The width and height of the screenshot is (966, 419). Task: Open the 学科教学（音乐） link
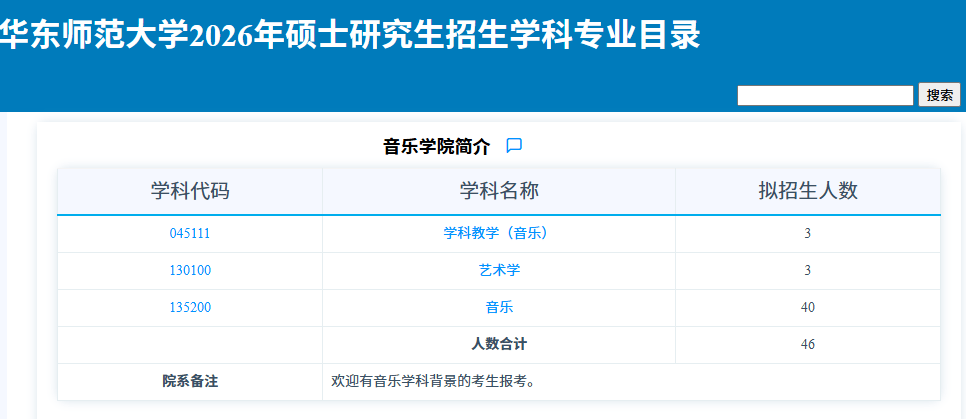click(496, 234)
